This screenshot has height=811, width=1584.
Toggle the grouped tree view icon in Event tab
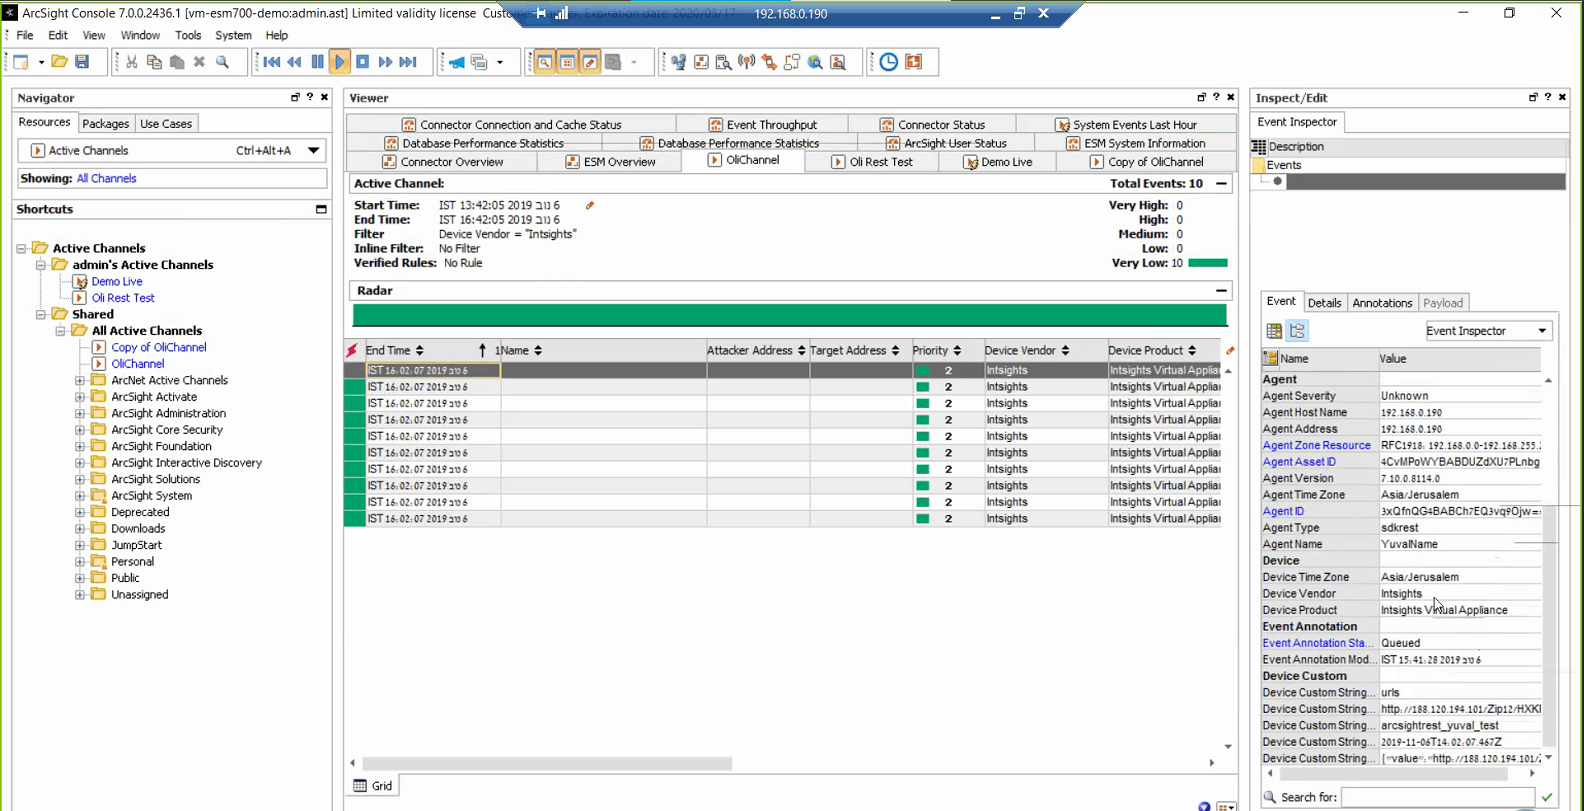[1297, 331]
